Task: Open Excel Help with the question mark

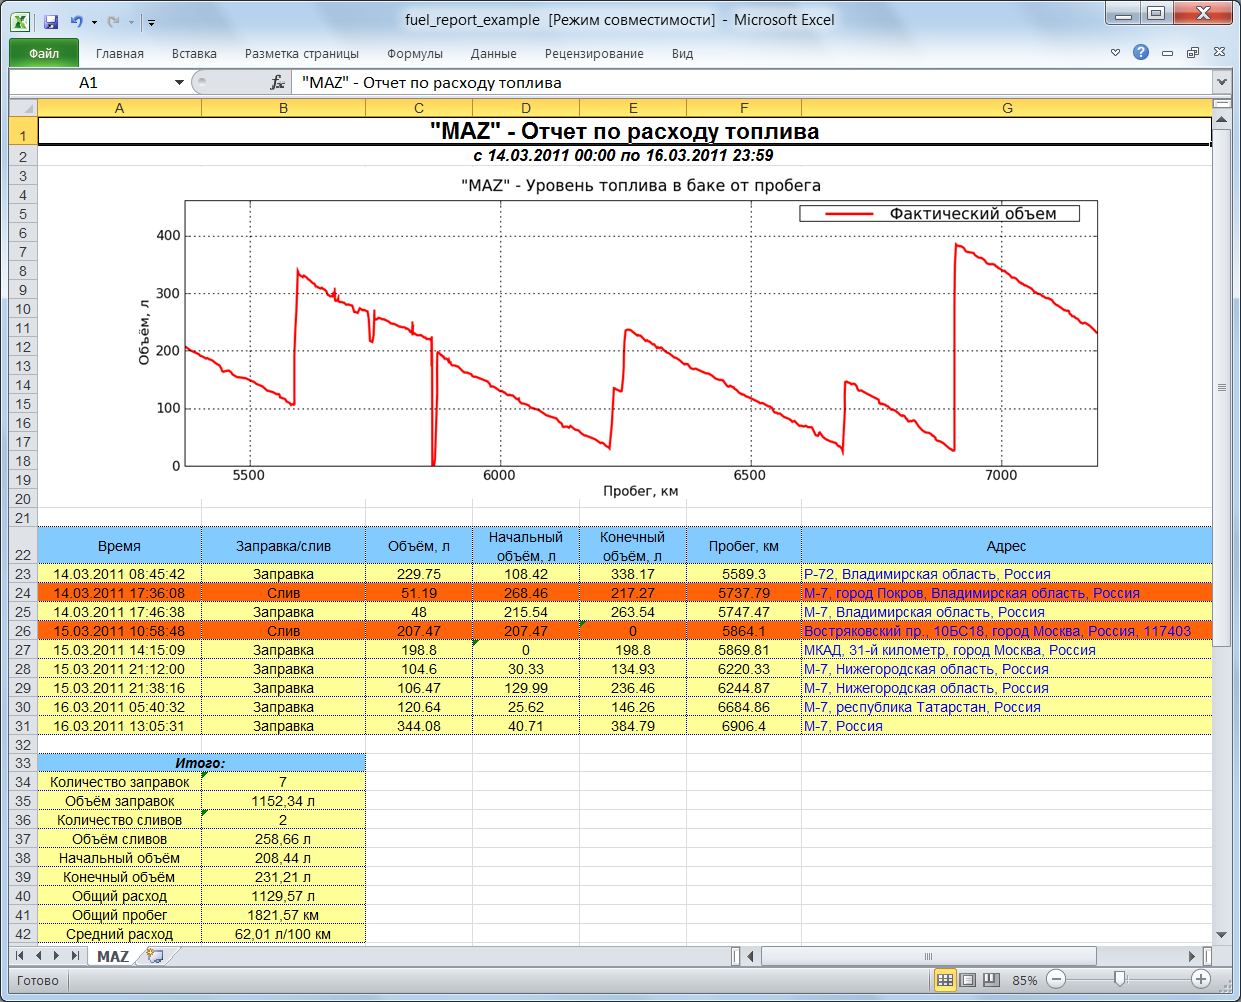Action: tap(1141, 52)
